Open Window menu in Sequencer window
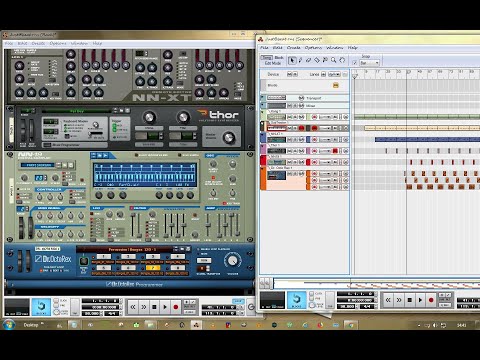This screenshot has height=360, width=480. (x=335, y=48)
